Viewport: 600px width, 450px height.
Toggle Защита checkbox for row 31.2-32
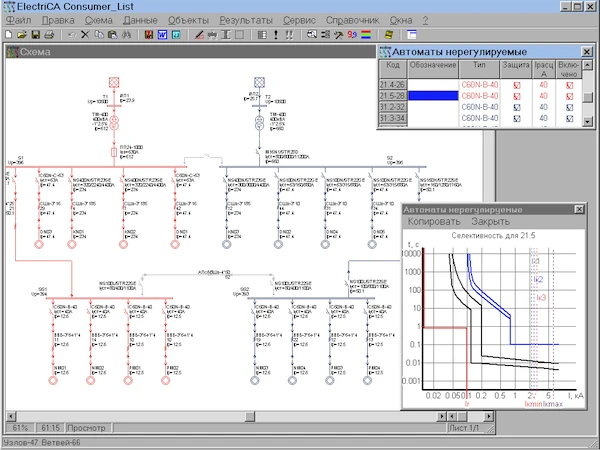(x=517, y=108)
